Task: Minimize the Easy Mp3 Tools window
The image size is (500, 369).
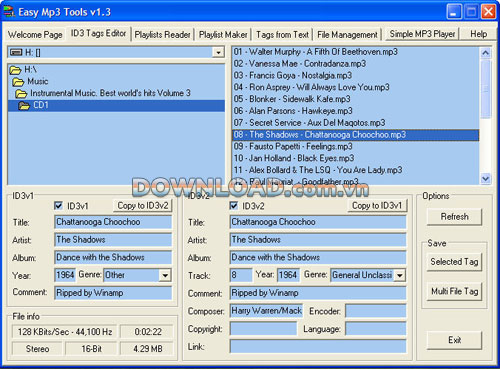Action: coord(454,12)
